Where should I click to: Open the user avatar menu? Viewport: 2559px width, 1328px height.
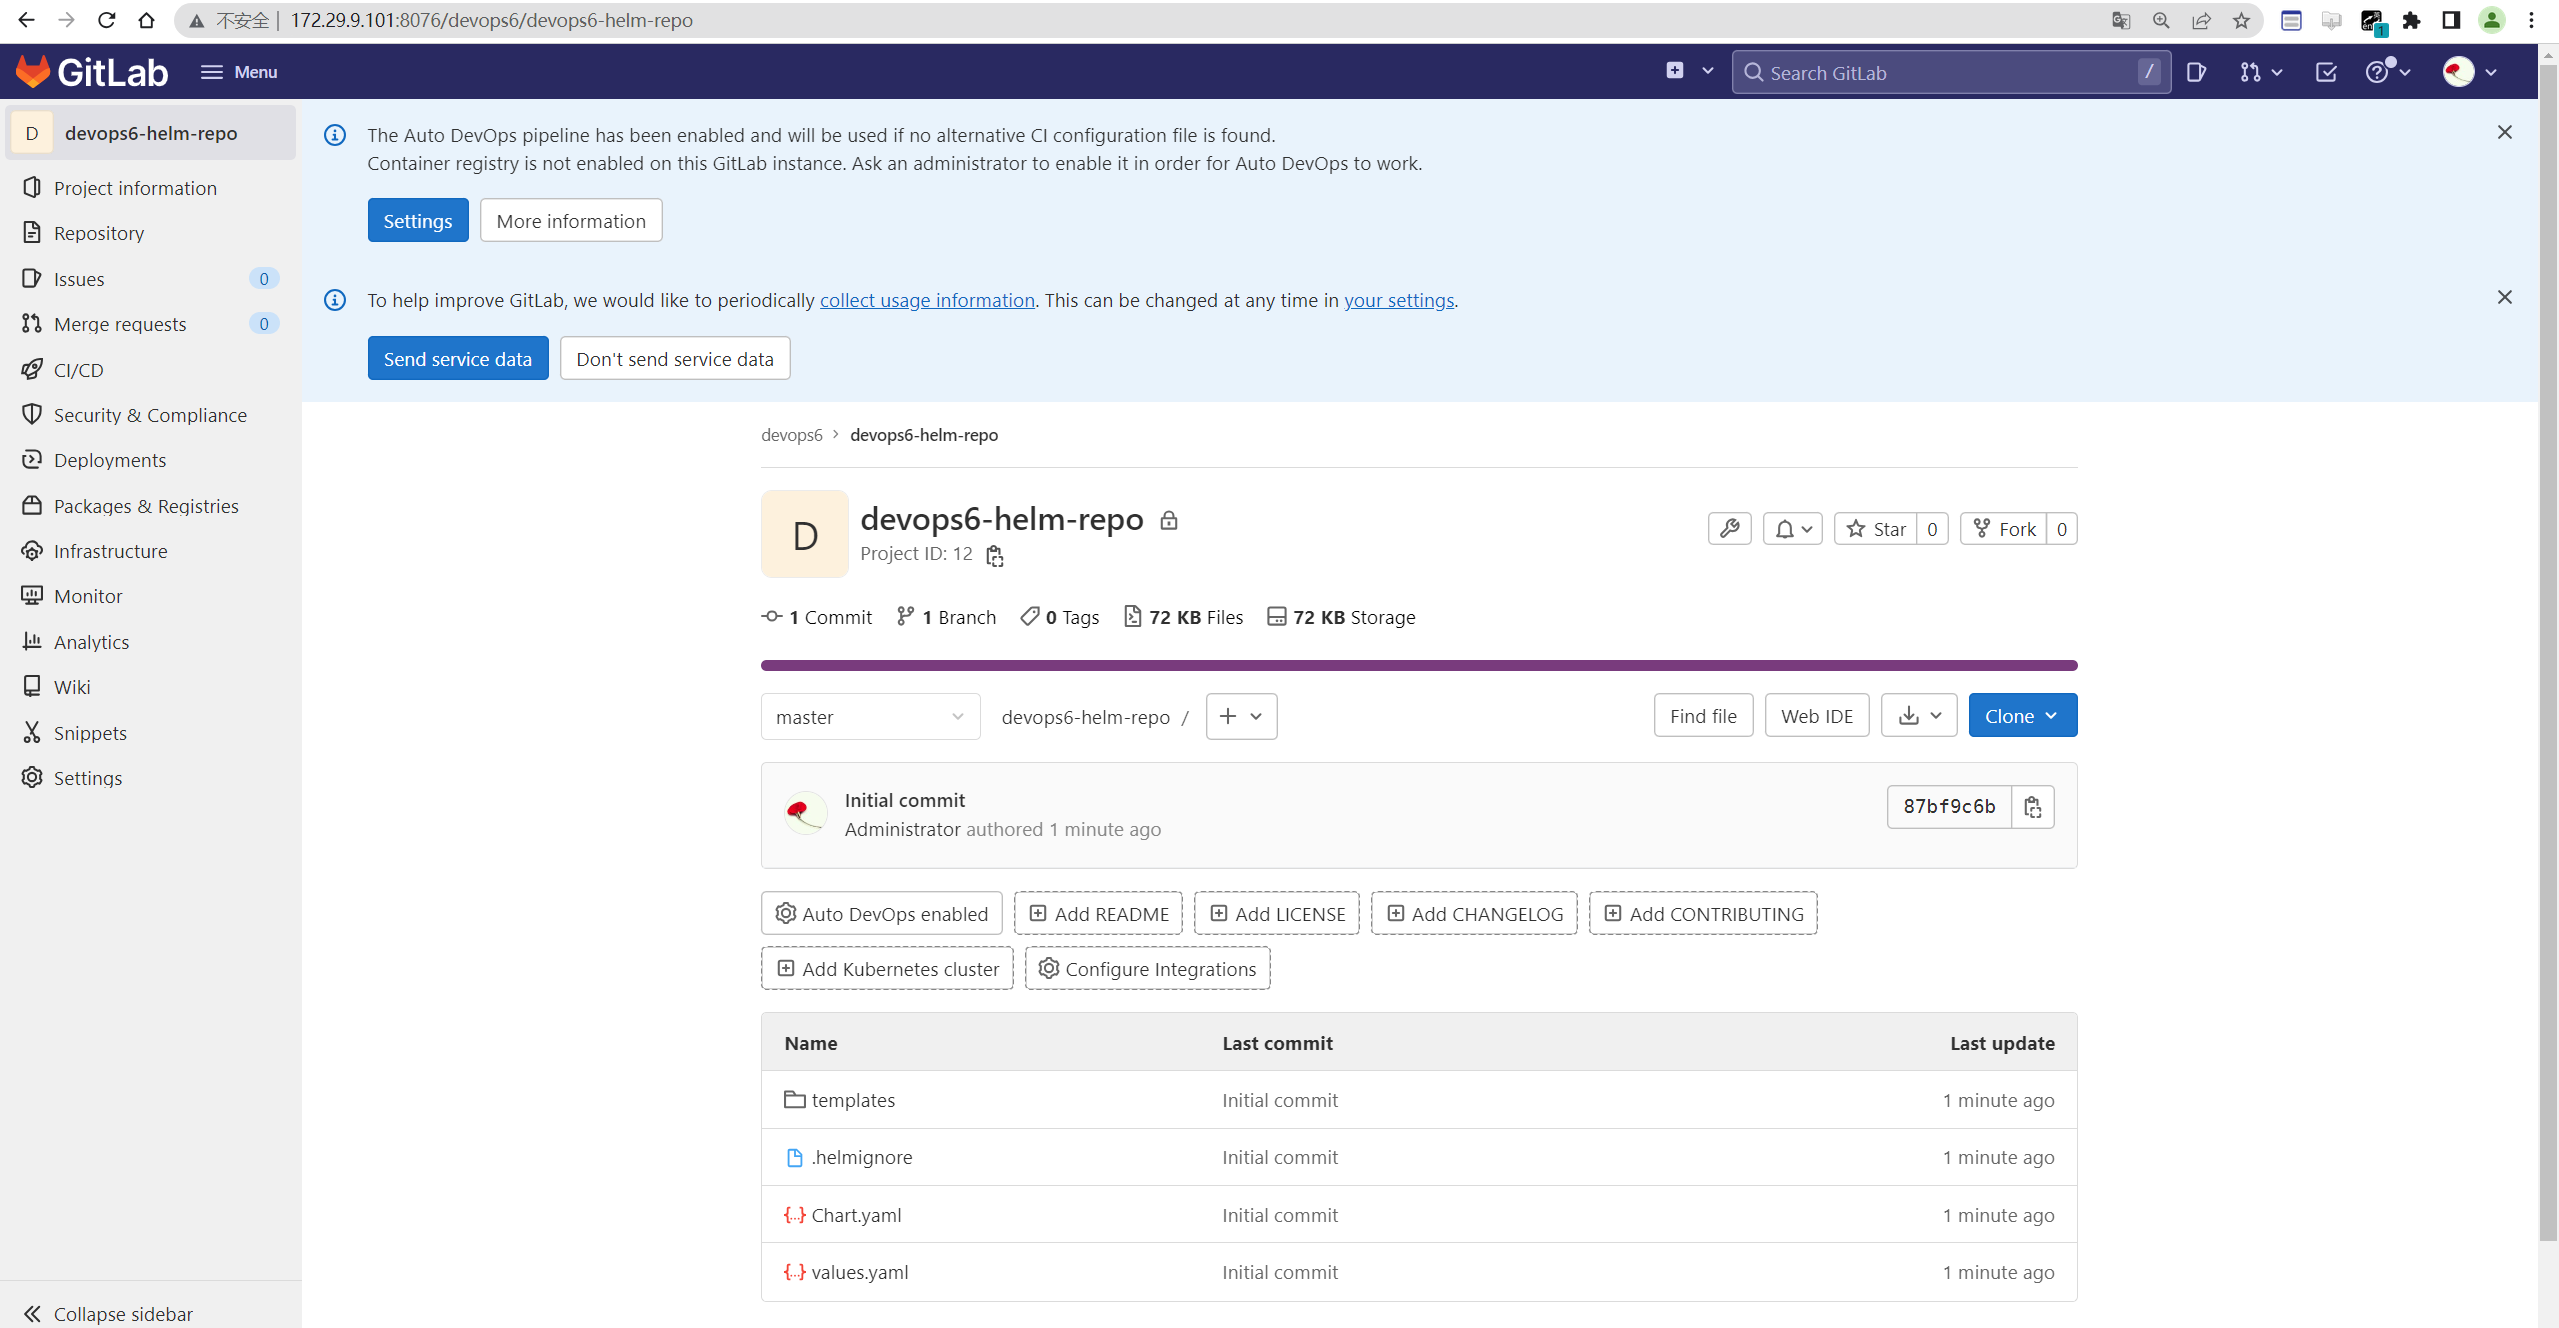point(2470,72)
